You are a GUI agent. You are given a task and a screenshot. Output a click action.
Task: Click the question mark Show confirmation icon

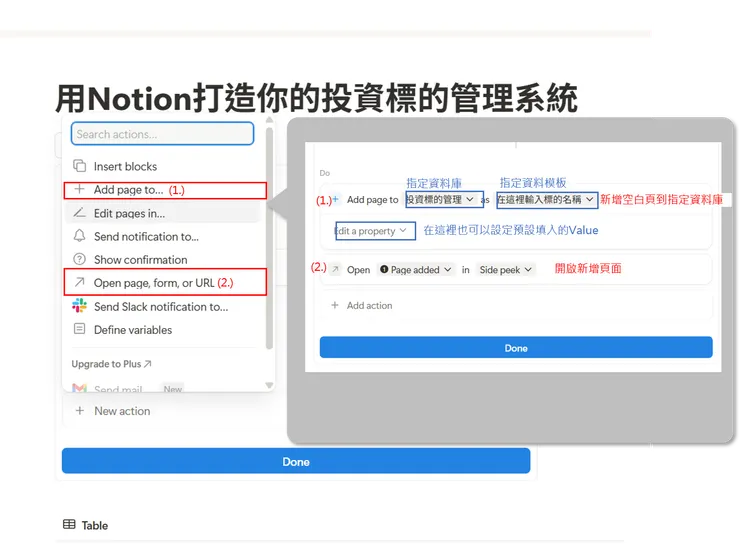tap(79, 259)
